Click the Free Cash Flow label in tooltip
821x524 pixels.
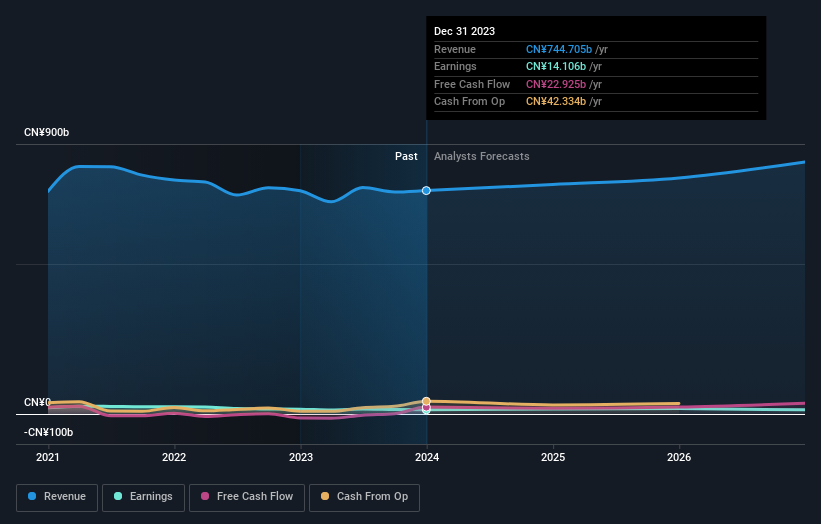[472, 84]
